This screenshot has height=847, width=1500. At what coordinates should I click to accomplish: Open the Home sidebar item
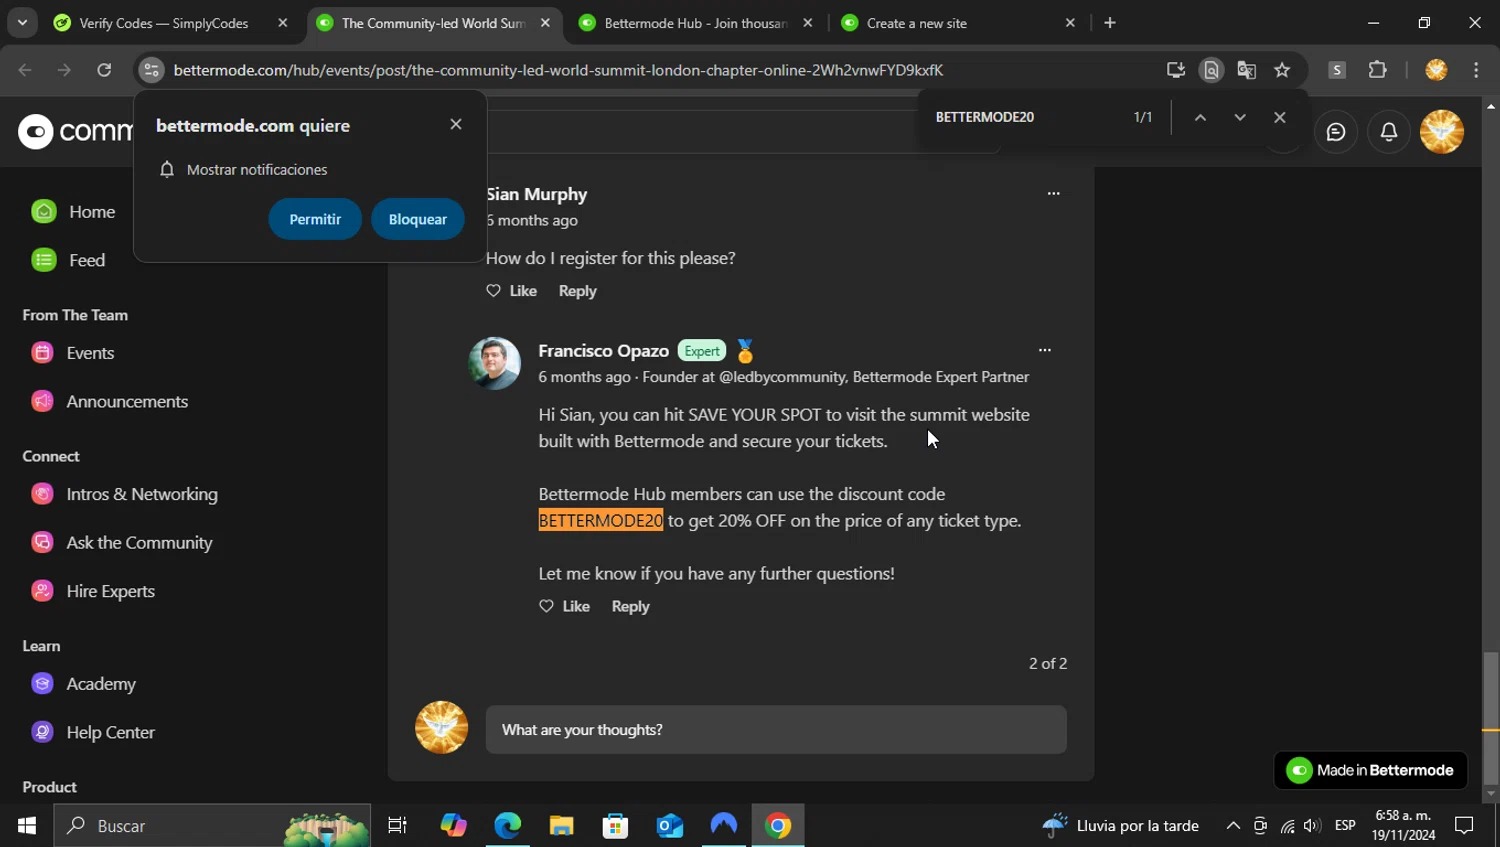(73, 212)
